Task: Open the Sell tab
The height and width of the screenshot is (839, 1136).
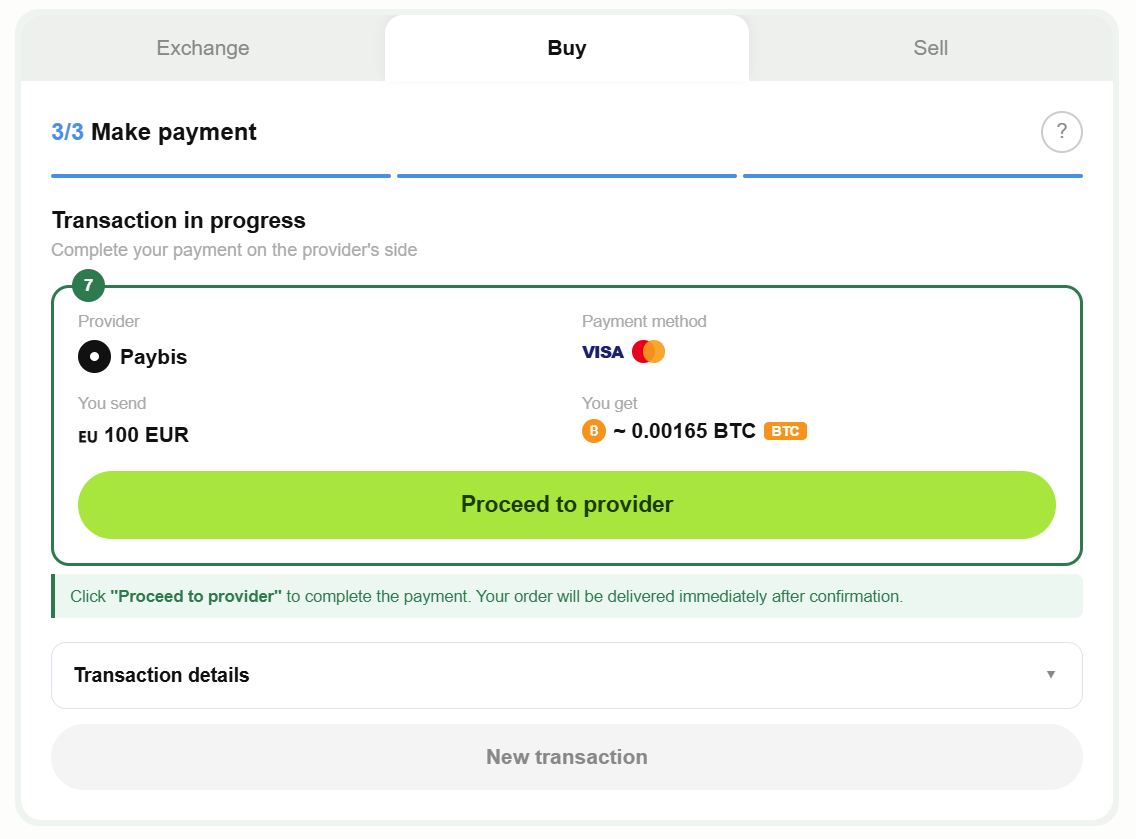Action: click(931, 48)
